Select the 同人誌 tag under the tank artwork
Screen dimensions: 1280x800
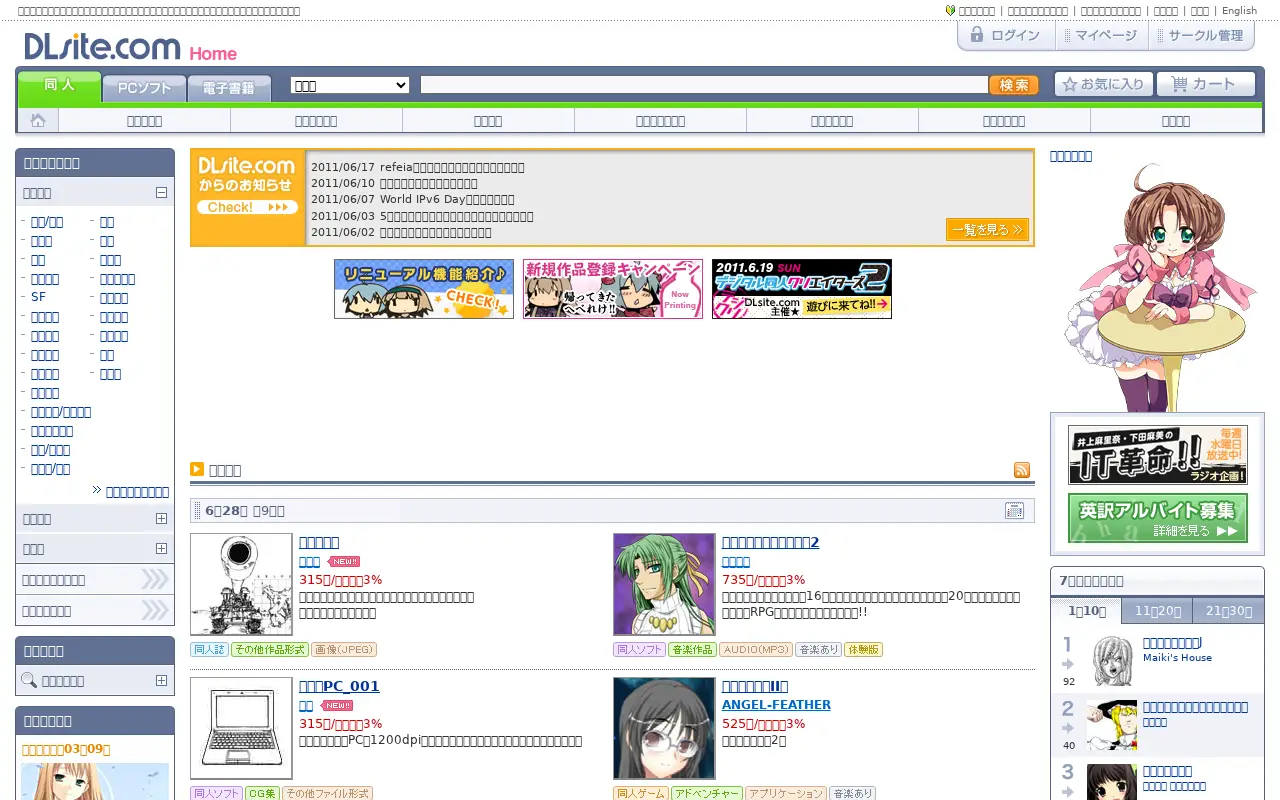coord(210,649)
